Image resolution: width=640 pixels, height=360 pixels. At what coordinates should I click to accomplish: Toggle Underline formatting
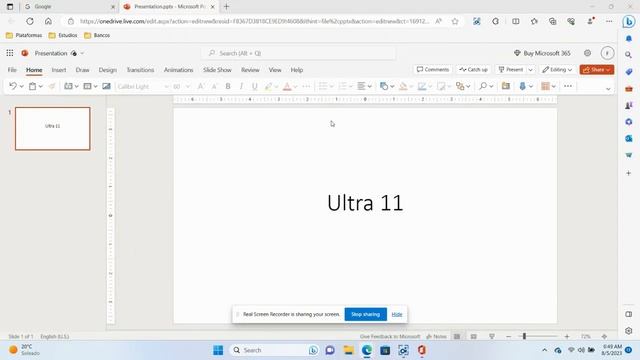(x=255, y=86)
